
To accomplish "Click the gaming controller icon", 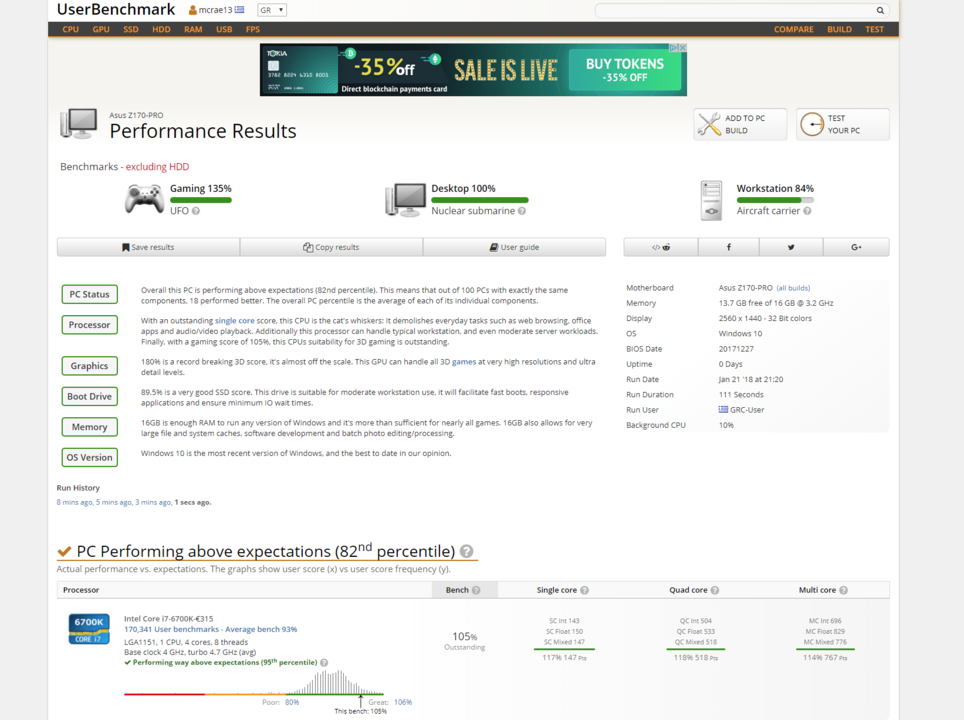I will 144,199.
